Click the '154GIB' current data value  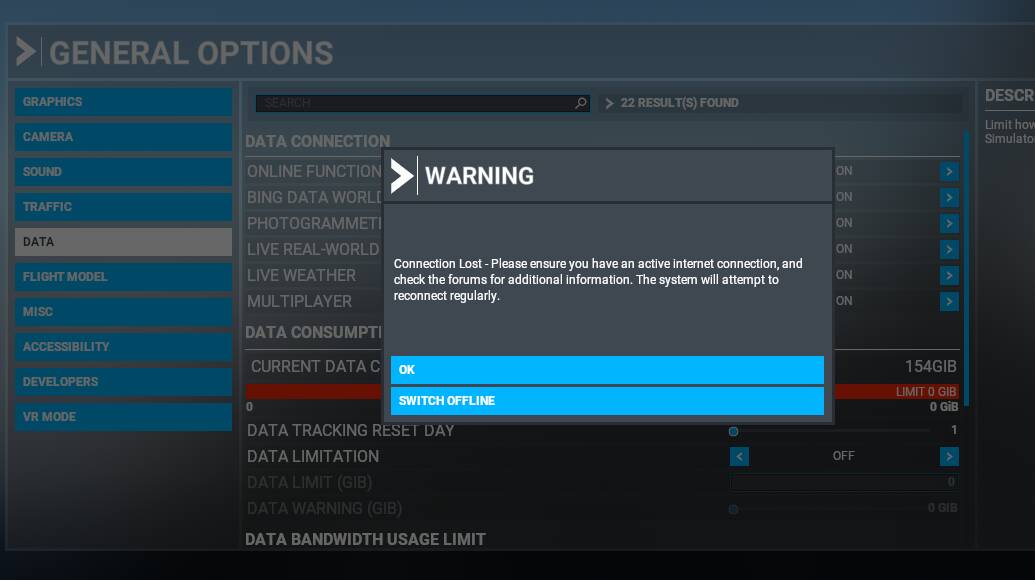click(x=930, y=367)
